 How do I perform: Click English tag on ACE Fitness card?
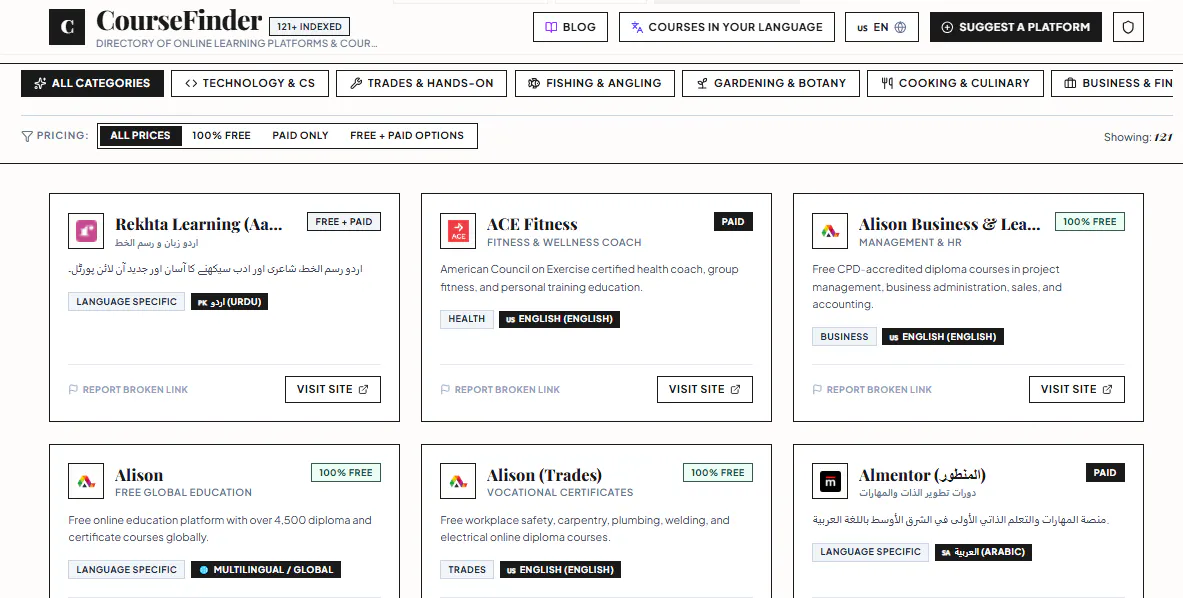(560, 319)
